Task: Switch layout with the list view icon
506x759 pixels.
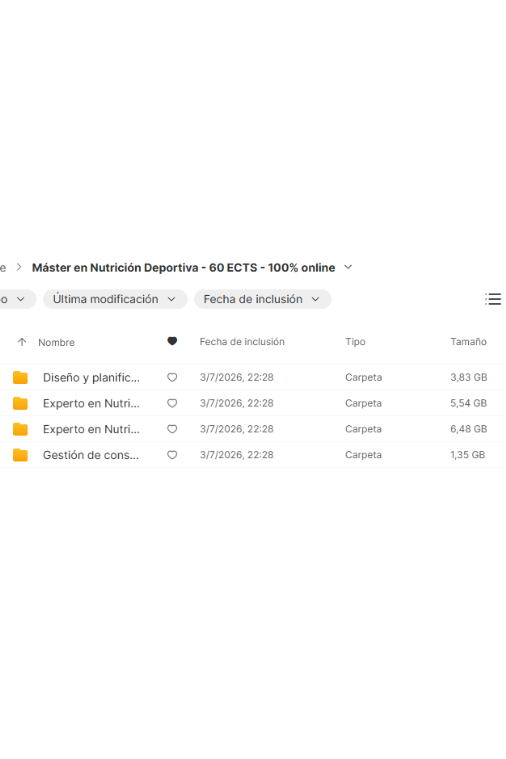Action: pos(493,299)
